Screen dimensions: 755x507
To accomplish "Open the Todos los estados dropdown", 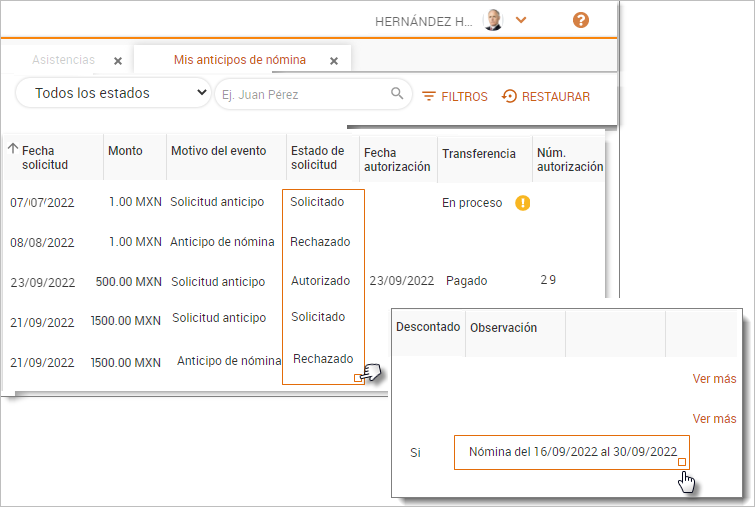I will click(112, 94).
